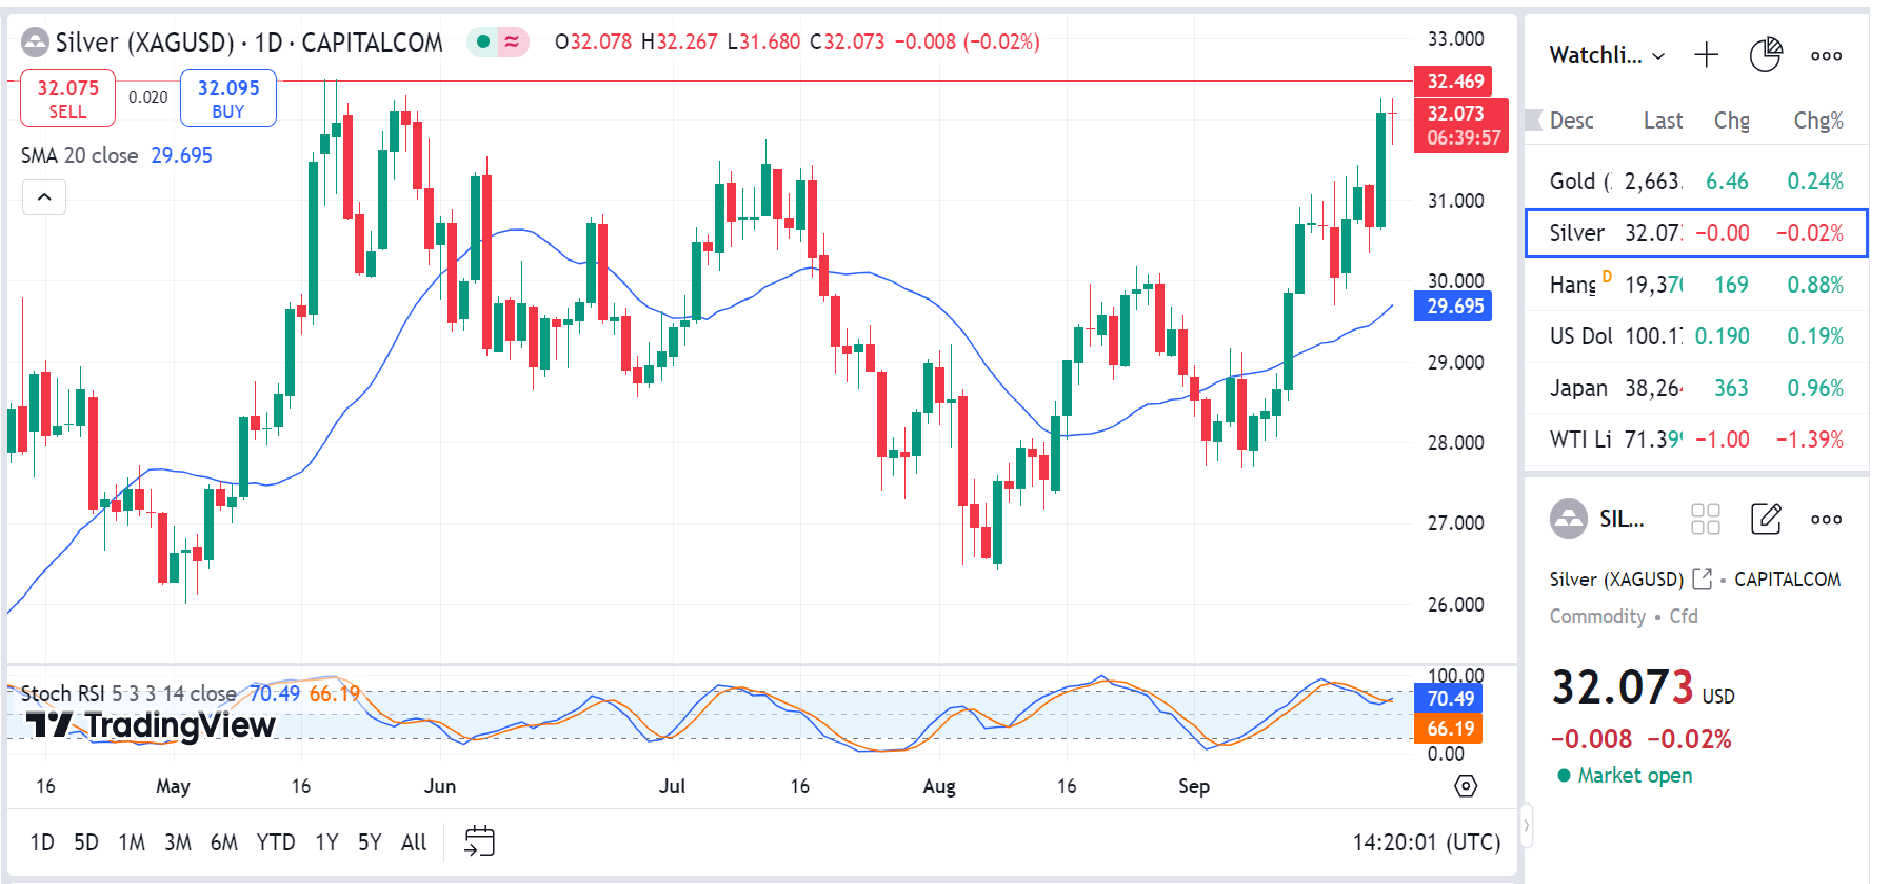1879x884 pixels.
Task: Toggle the green market status dot indicator
Action: pyautogui.click(x=484, y=42)
